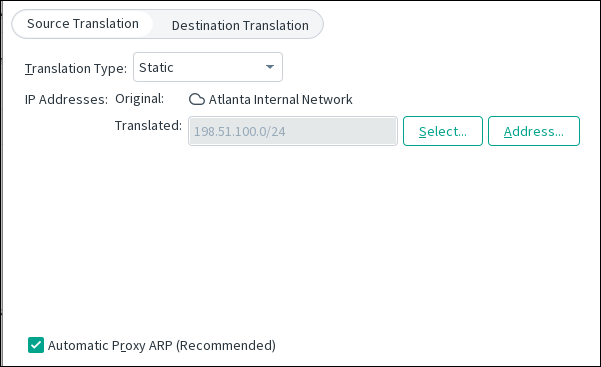Screen dimensions: 601x367
Task: Click the Translated field showing 198.51.100.0/24
Action: pyautogui.click(x=293, y=131)
